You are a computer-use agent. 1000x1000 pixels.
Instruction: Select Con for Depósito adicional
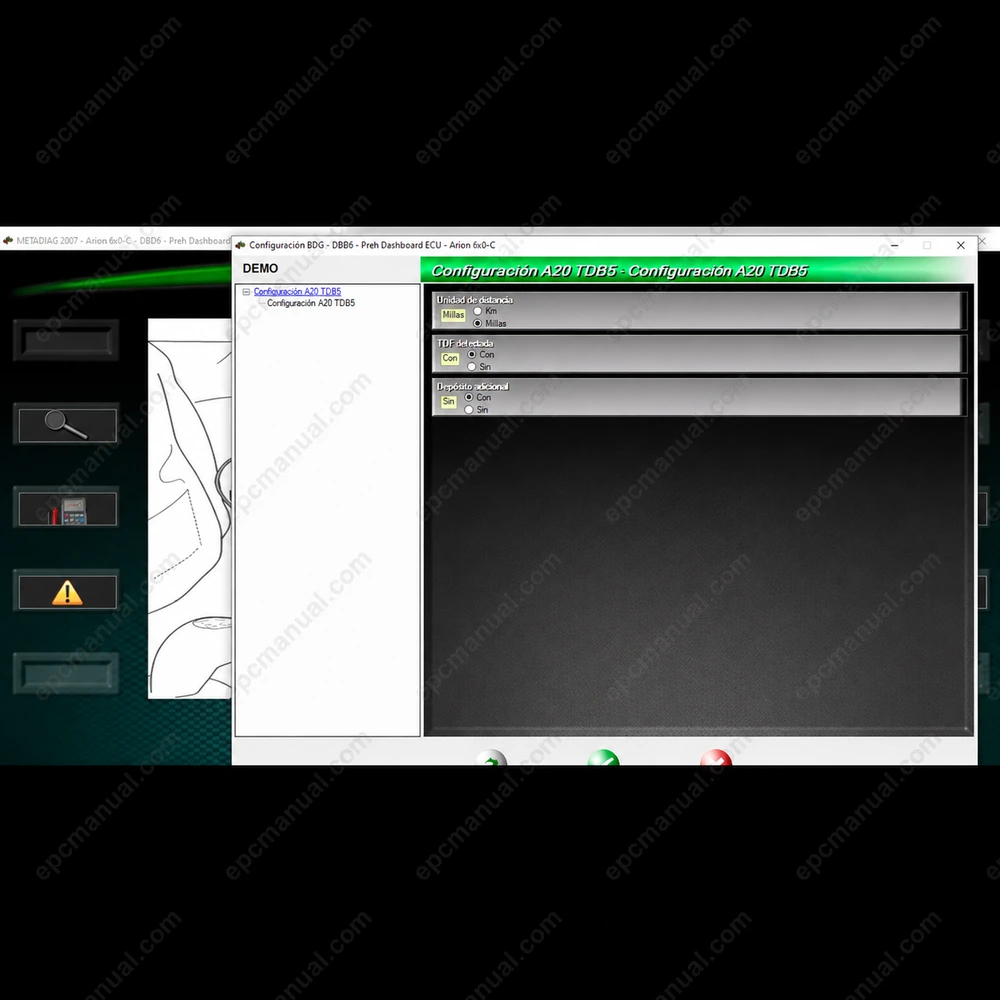click(x=469, y=397)
